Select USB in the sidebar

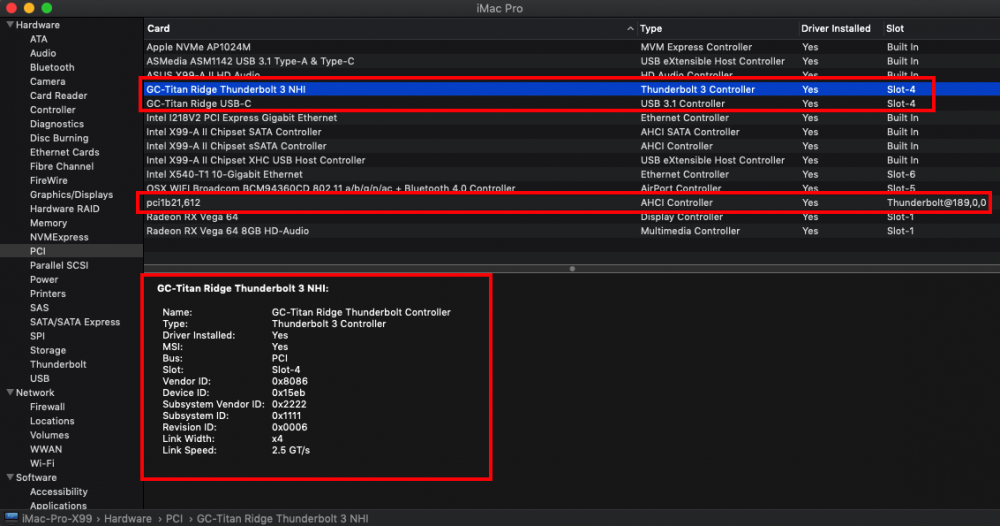pyautogui.click(x=40, y=379)
